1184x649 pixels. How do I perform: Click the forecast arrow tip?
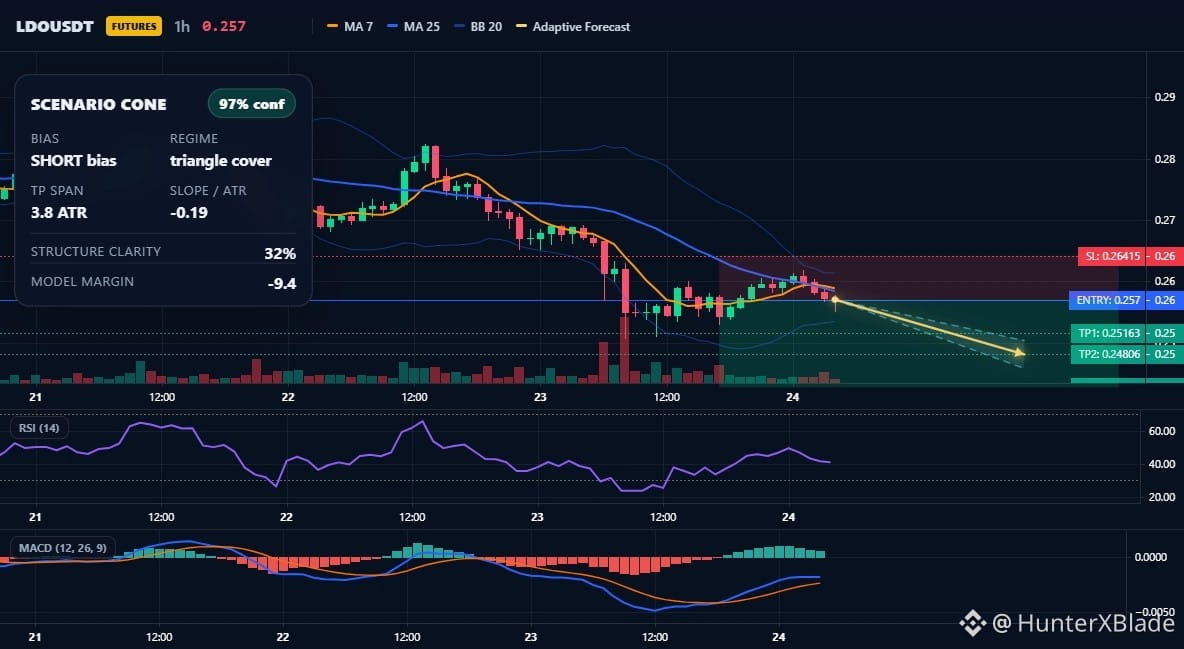1020,352
